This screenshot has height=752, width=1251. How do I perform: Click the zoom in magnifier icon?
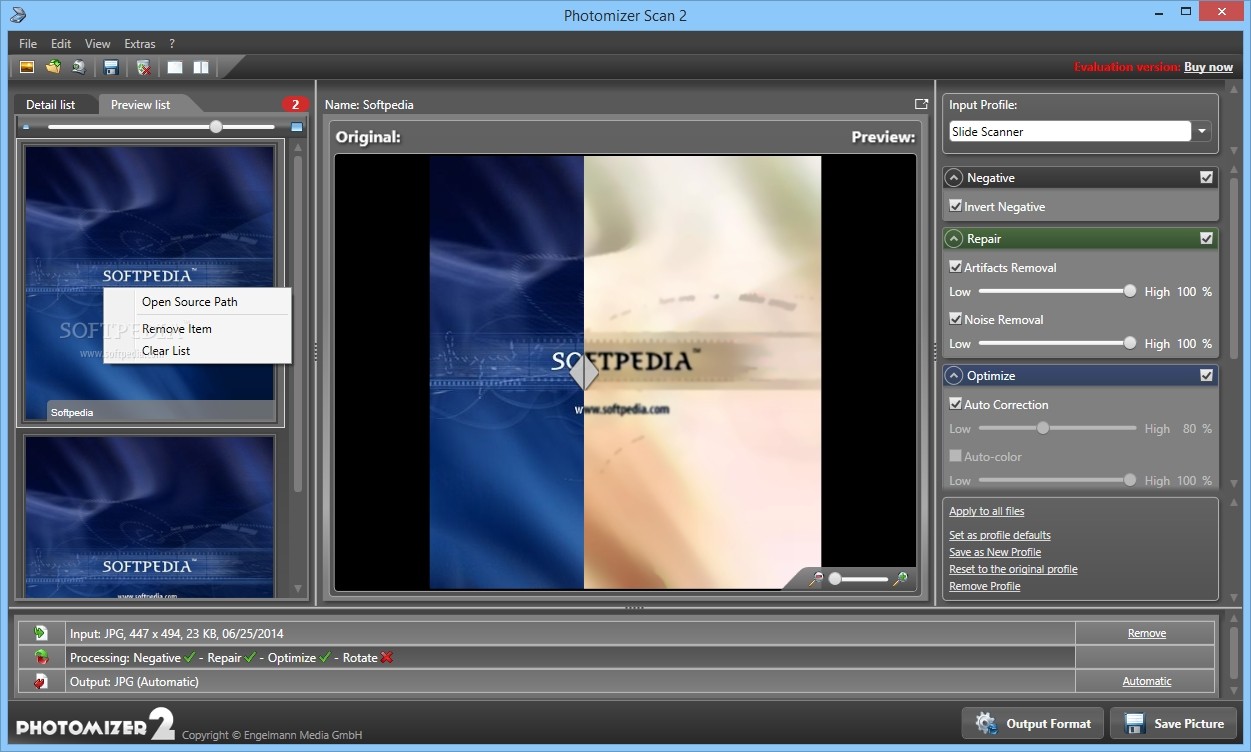900,579
